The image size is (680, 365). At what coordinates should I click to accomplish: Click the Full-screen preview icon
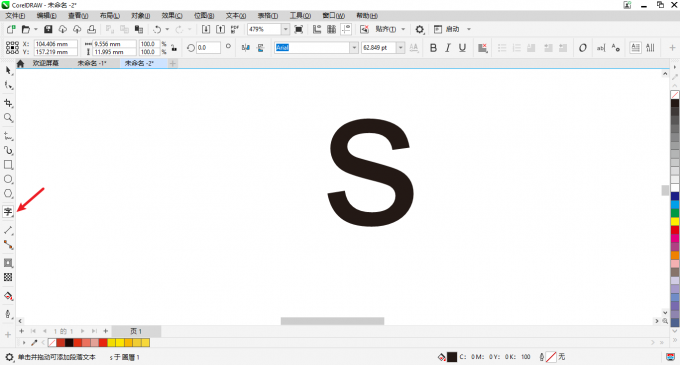point(299,29)
